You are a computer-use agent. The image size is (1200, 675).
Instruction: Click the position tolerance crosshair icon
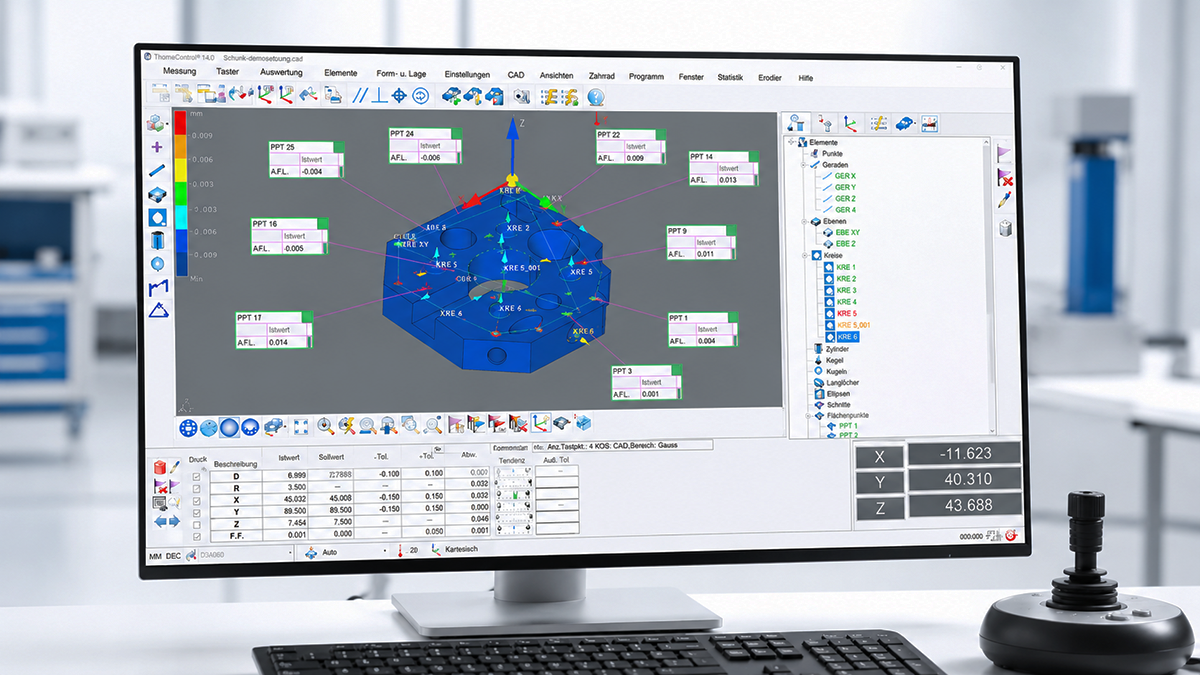398,96
